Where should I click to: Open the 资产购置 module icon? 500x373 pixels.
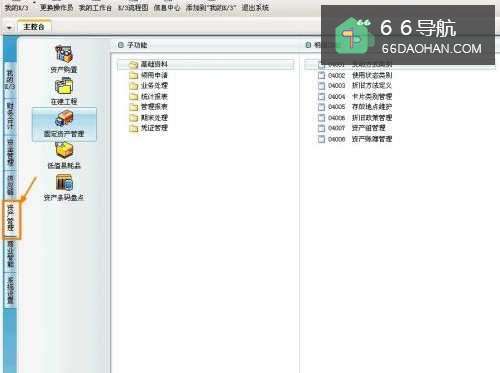[x=64, y=59]
